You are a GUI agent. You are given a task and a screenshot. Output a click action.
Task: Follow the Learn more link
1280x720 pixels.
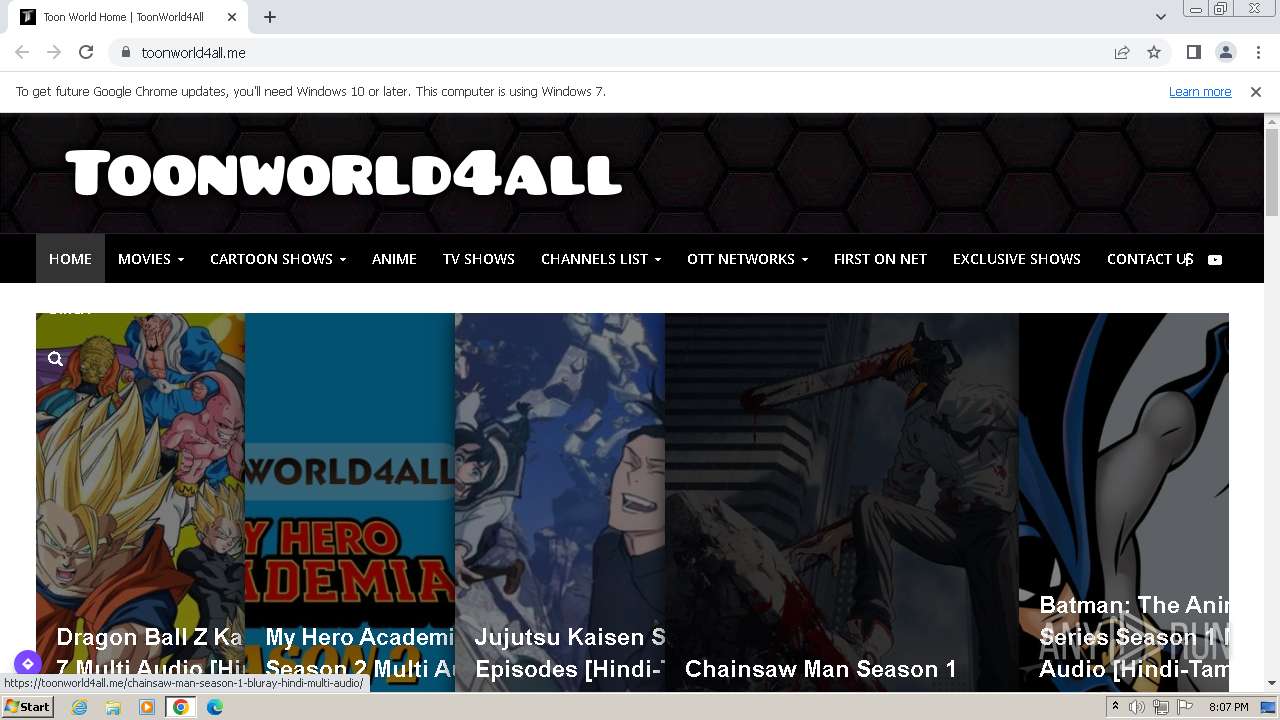[x=1200, y=91]
